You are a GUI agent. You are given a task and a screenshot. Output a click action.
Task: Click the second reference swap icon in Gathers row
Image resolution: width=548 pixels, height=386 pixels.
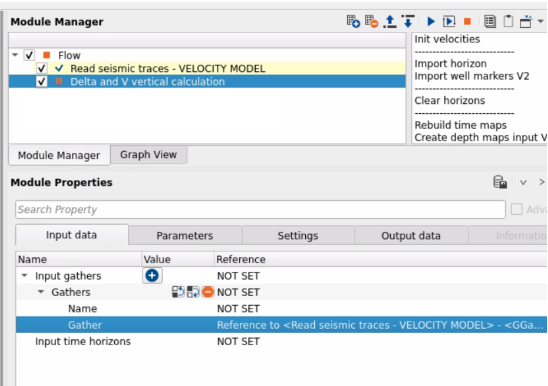(193, 292)
